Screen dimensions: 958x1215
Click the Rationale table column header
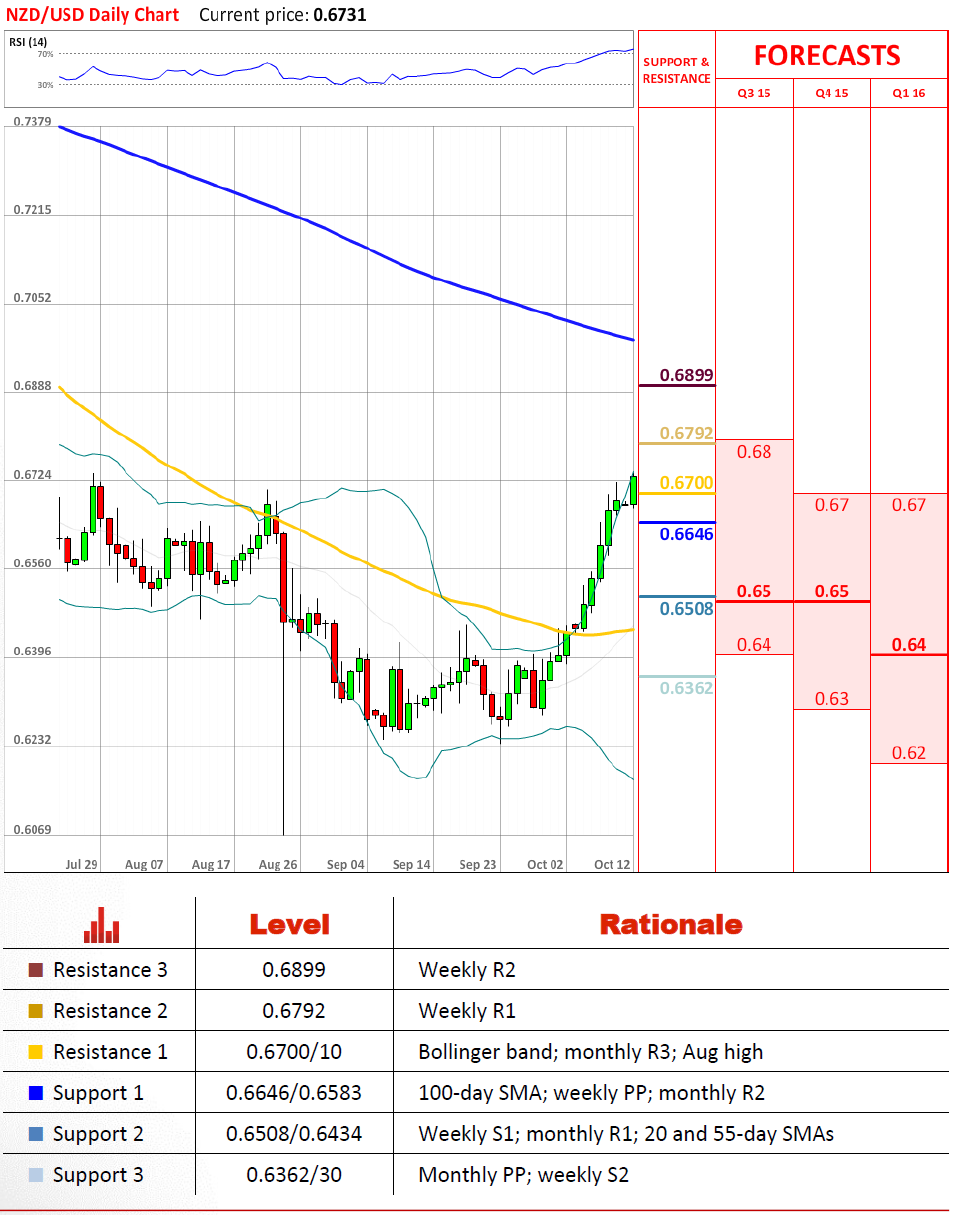[671, 924]
